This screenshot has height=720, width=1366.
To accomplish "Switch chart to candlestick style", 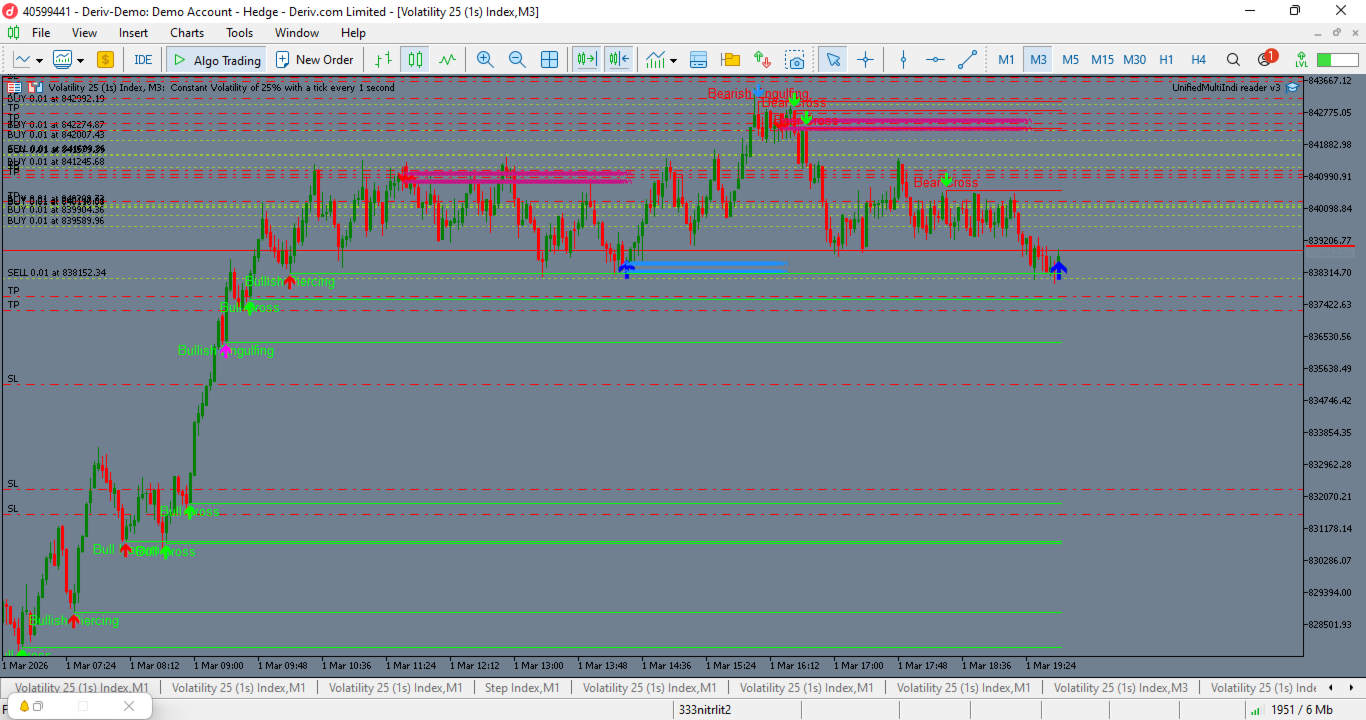I will [415, 60].
